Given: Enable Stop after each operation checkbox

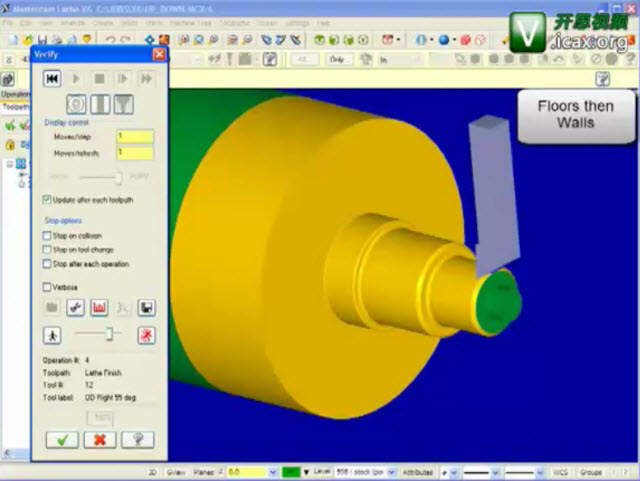Looking at the screenshot, I should 47,264.
